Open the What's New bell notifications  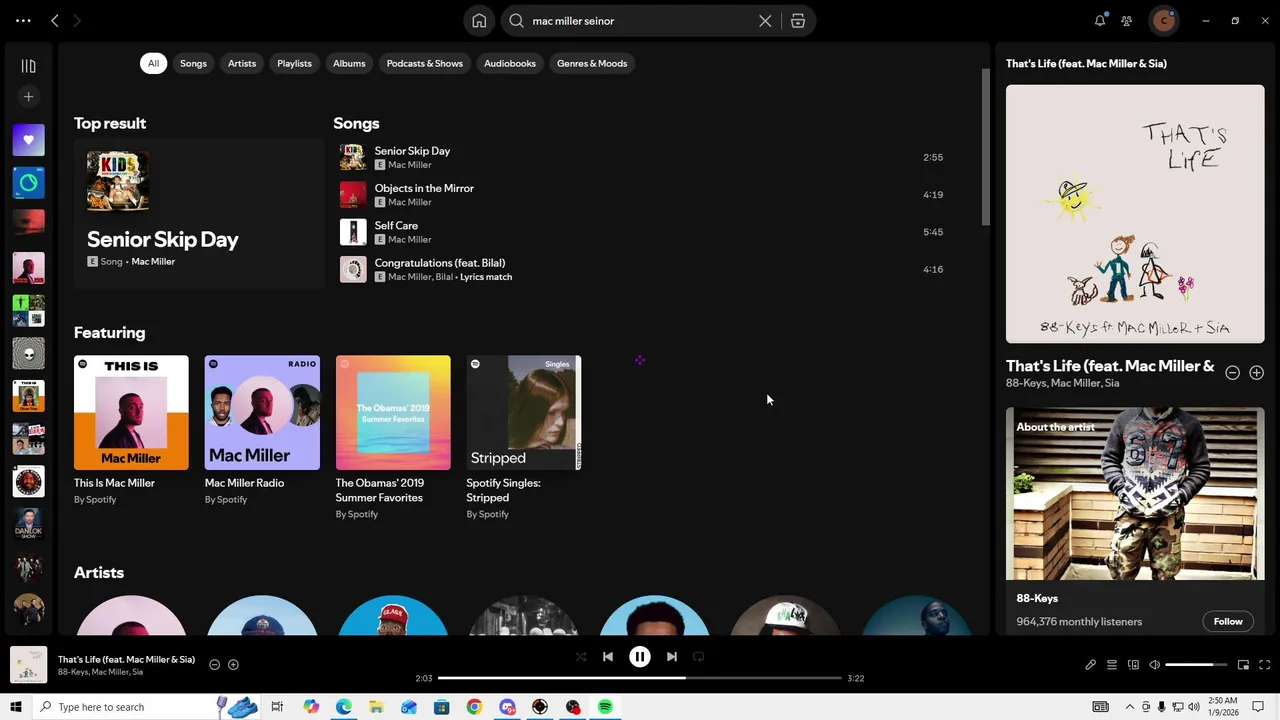click(x=1100, y=20)
